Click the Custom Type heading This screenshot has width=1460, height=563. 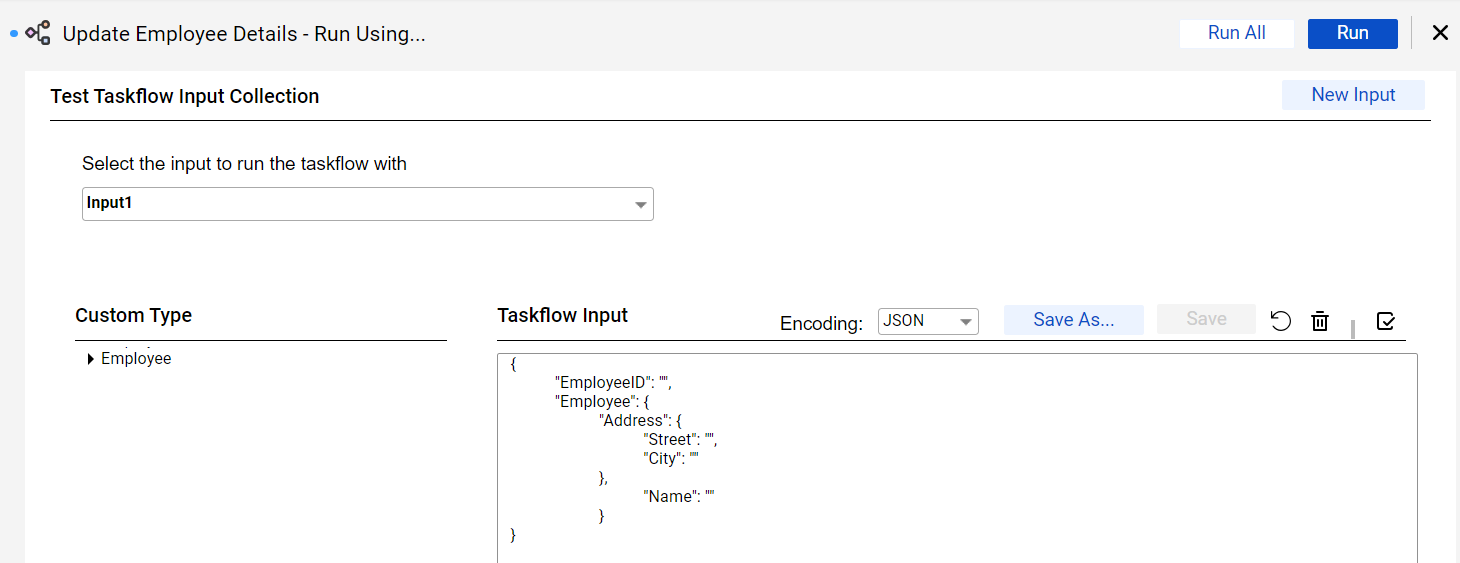(x=134, y=315)
